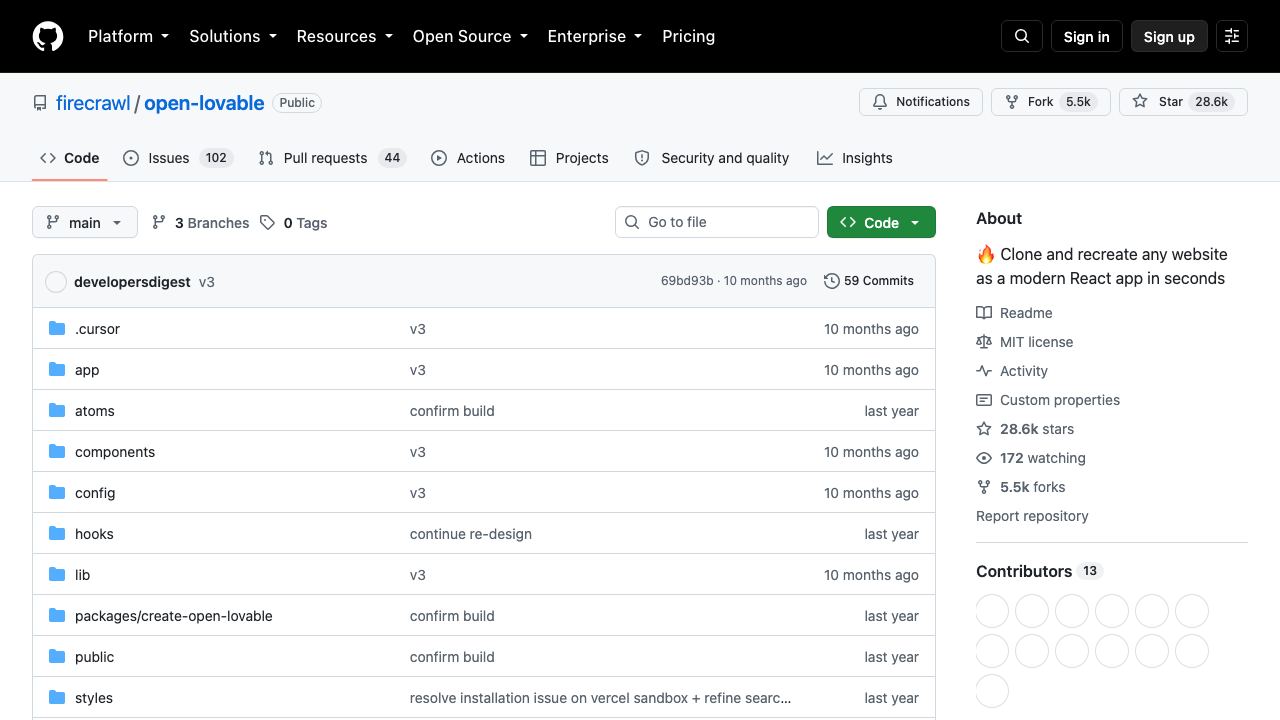Click the folder icon beside styles
Image resolution: width=1280 pixels, height=720 pixels.
(x=57, y=698)
